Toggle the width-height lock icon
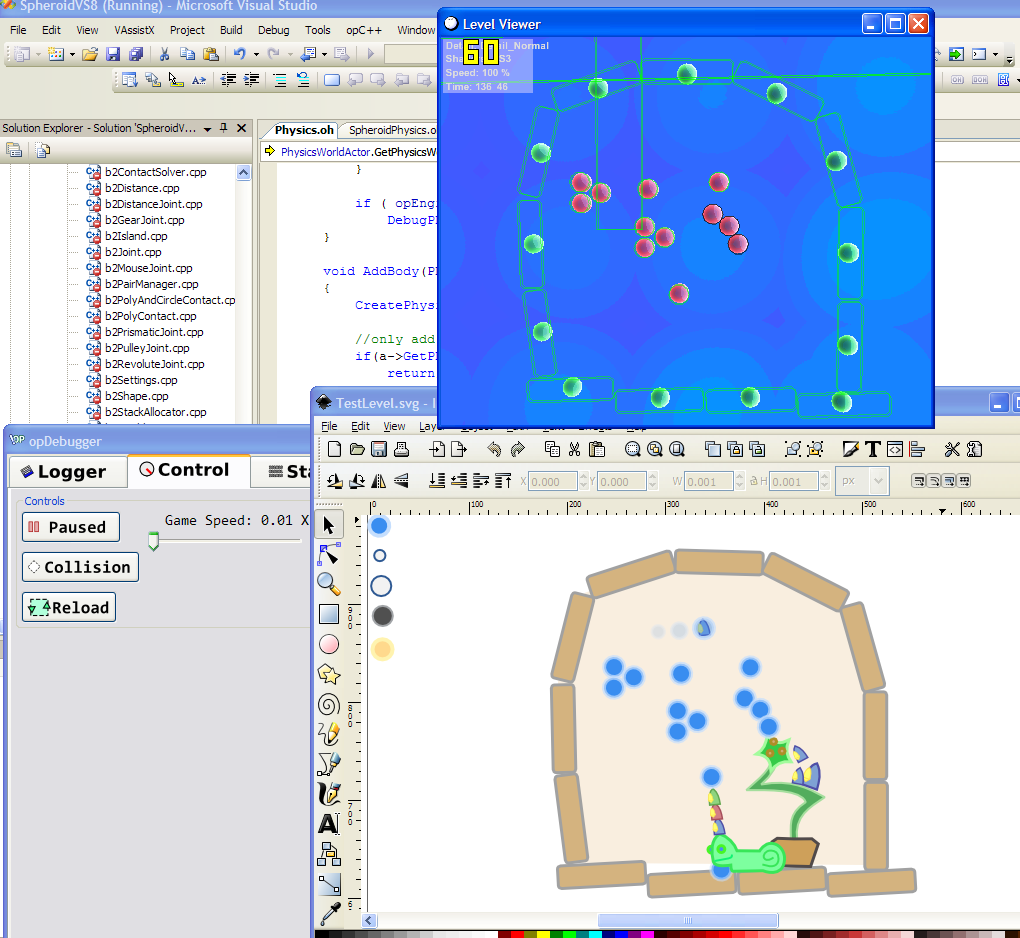1020x938 pixels. (x=753, y=482)
